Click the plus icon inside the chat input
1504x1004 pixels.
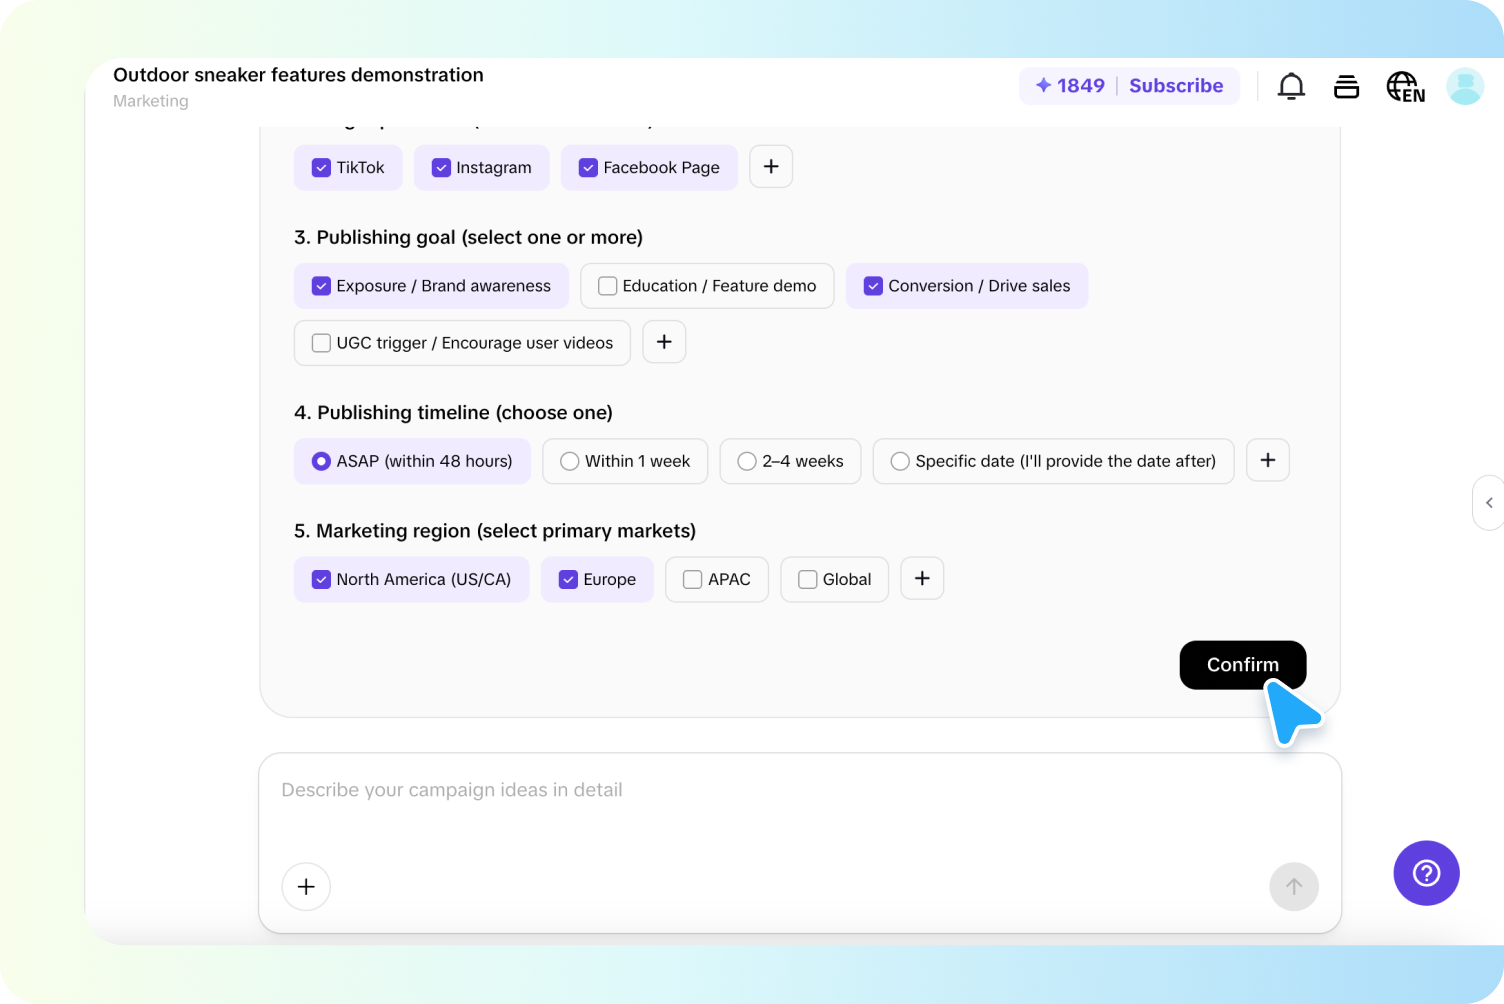tap(306, 886)
